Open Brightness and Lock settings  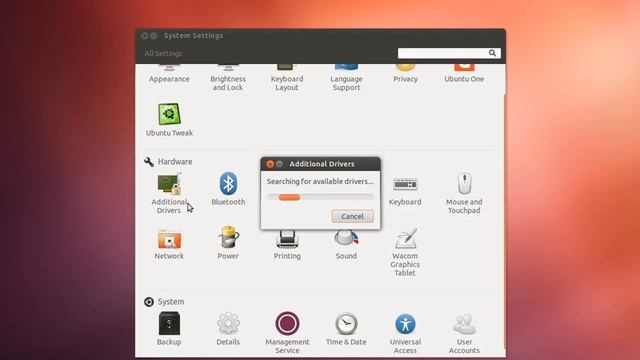(x=228, y=78)
